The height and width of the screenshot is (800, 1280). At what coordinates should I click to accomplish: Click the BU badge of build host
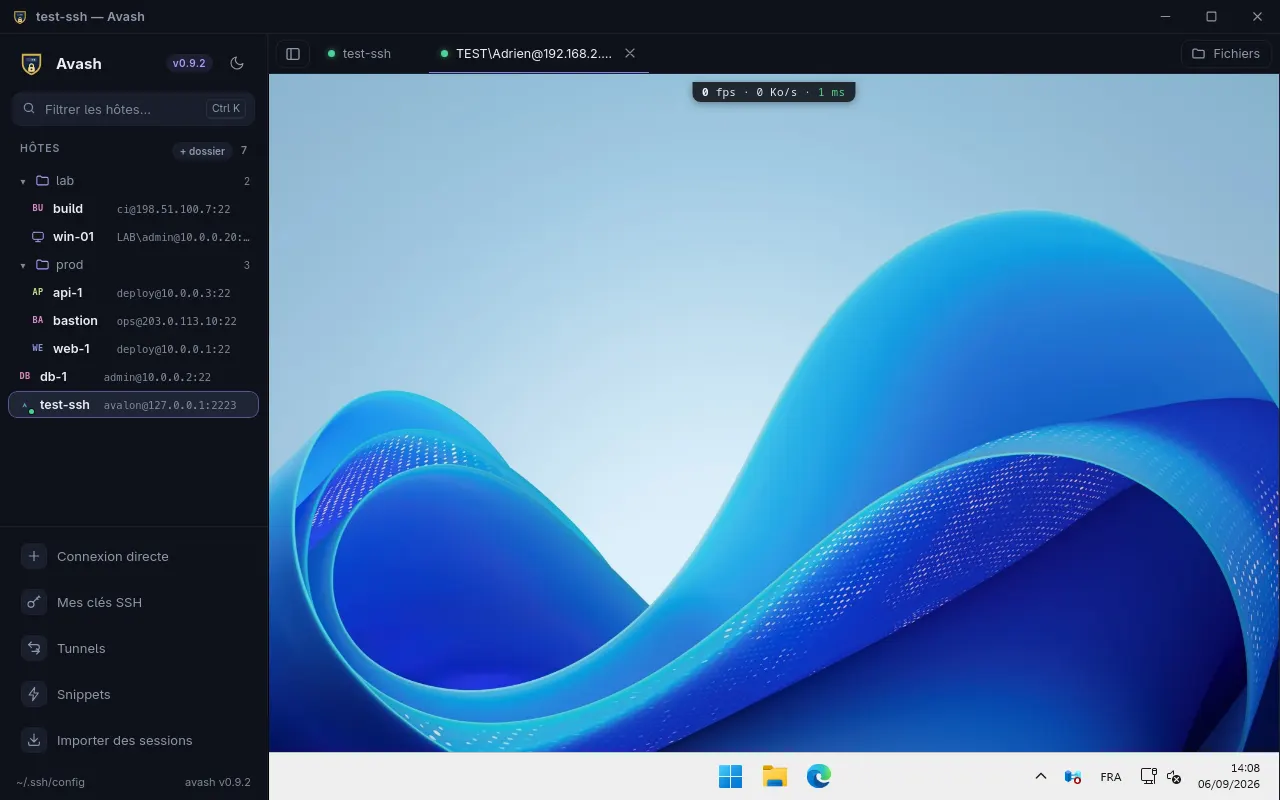[38, 209]
